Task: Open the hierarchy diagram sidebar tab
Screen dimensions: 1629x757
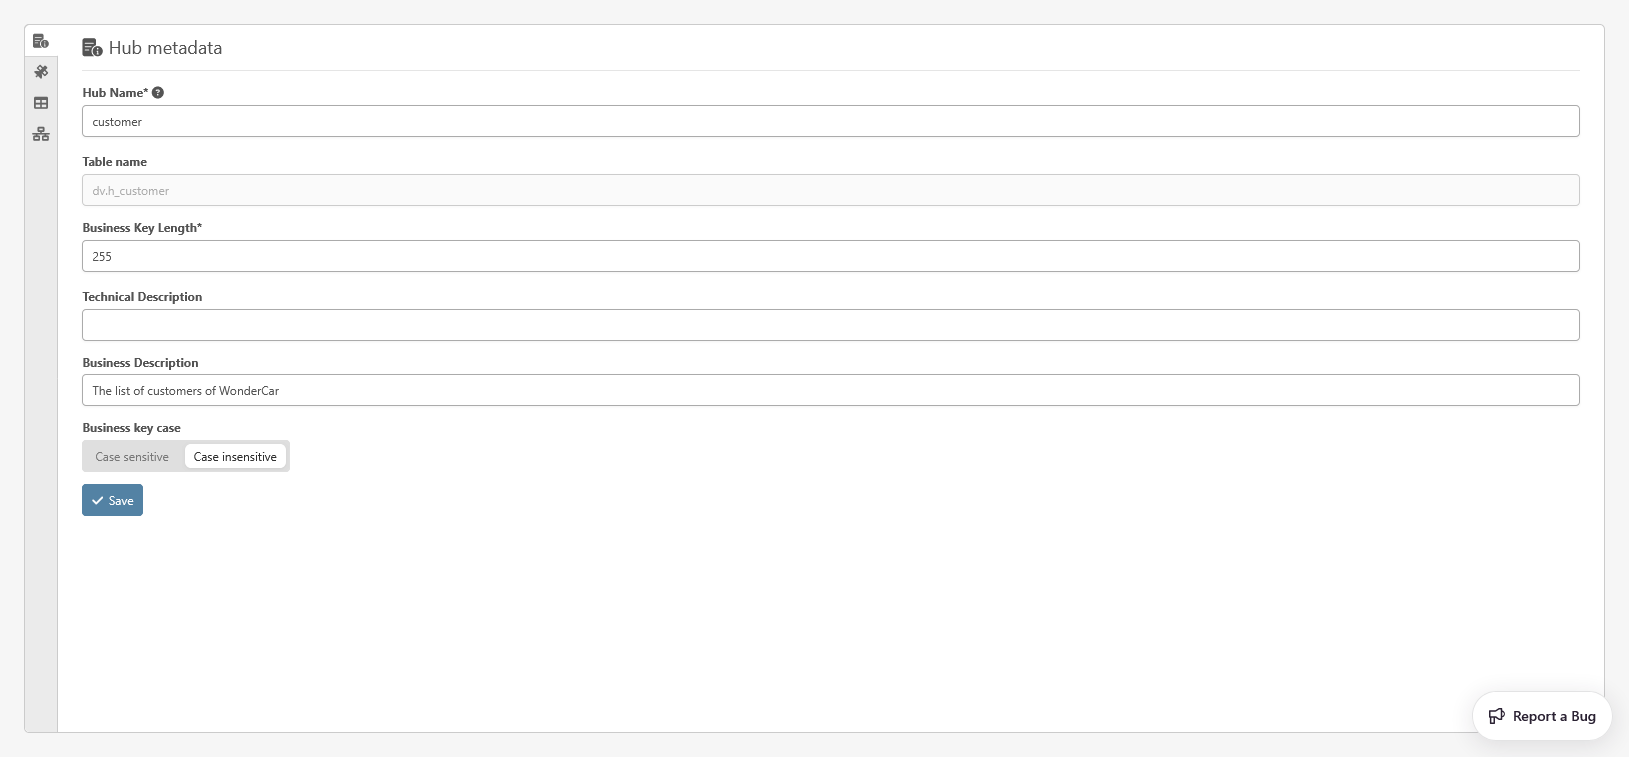Action: (x=41, y=134)
